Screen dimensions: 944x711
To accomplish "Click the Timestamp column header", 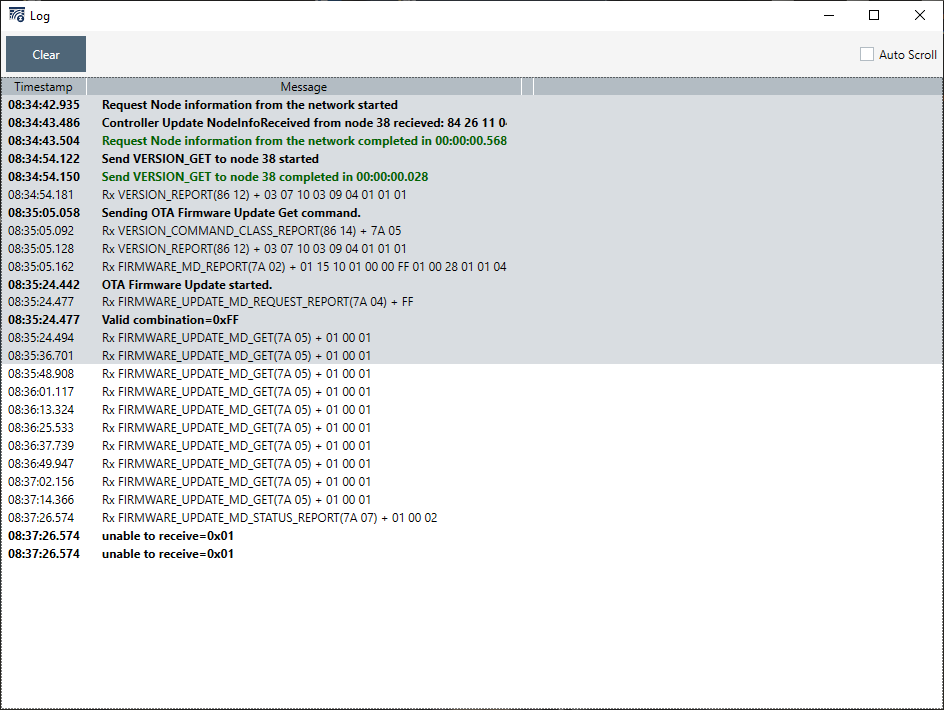I will coord(44,87).
